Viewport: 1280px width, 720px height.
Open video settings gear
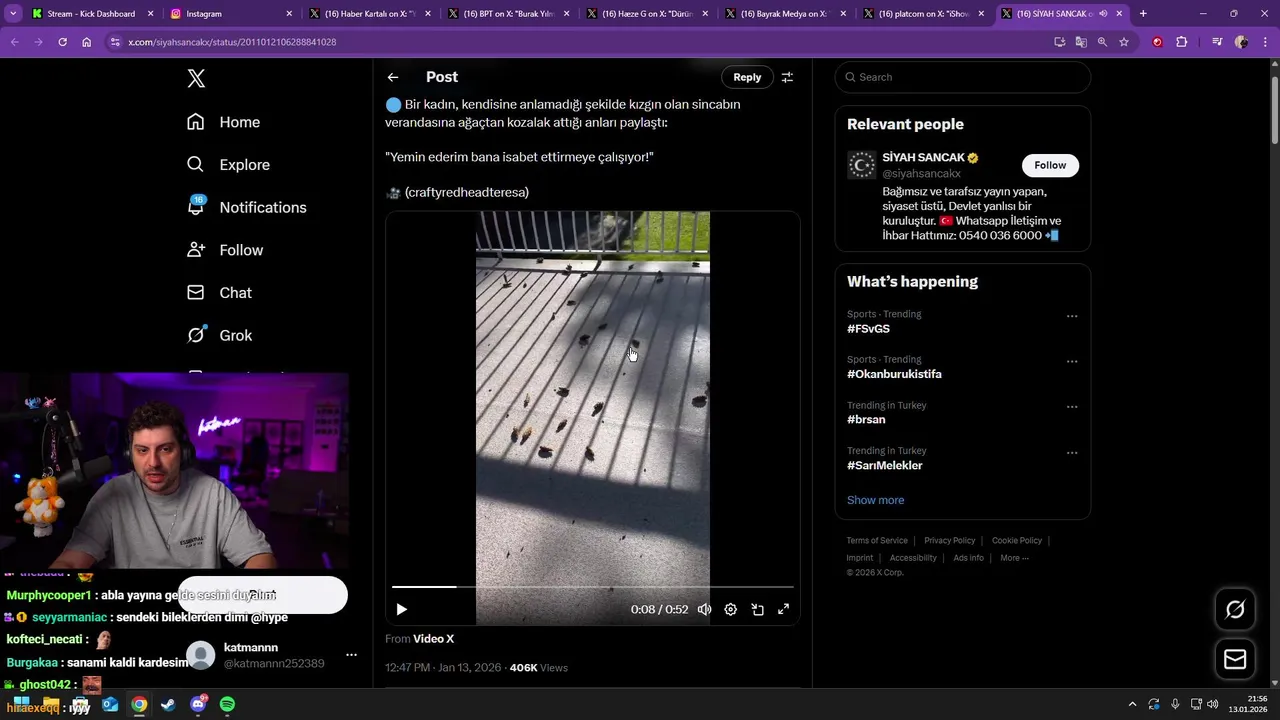point(731,609)
